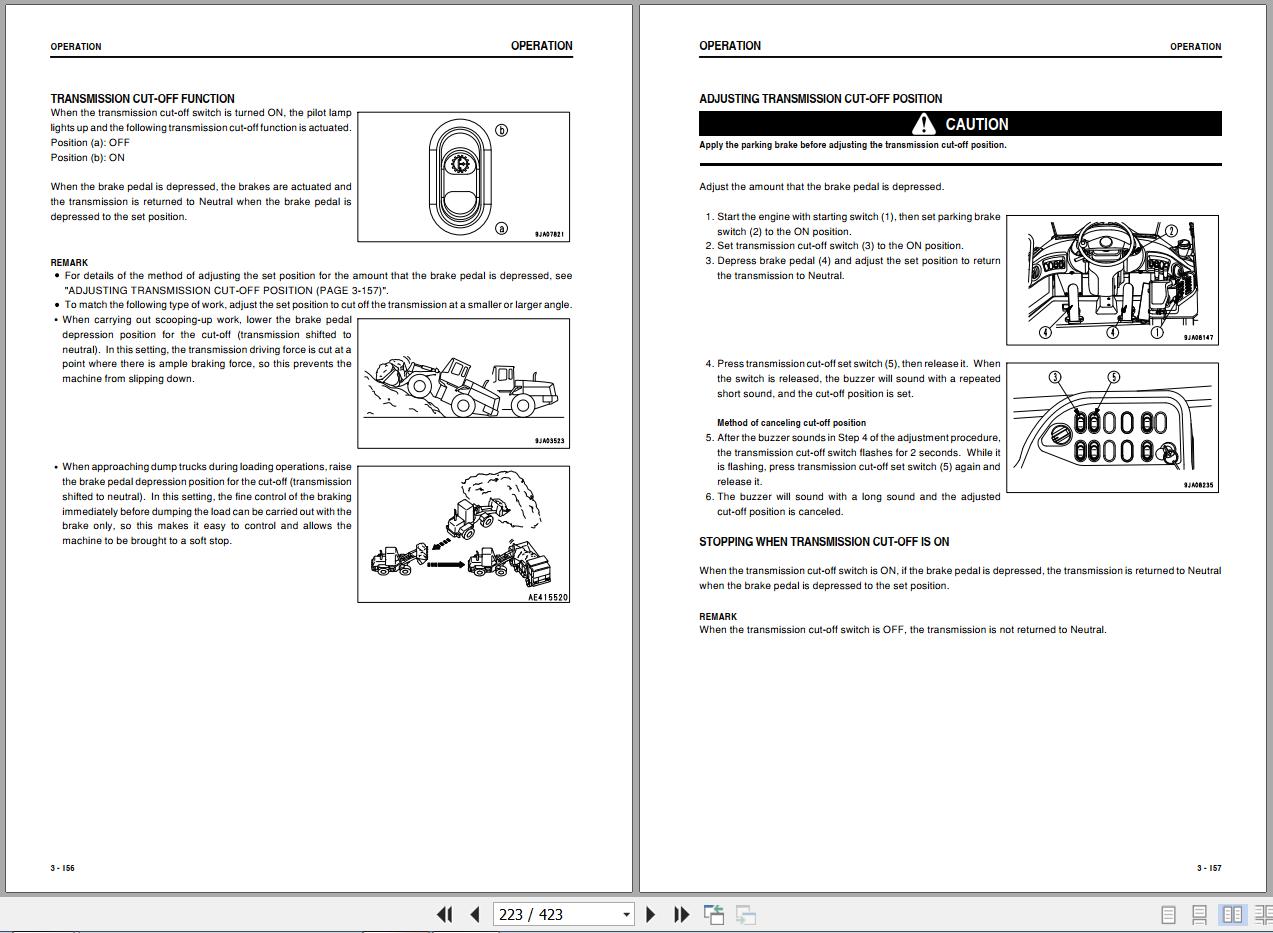The width and height of the screenshot is (1273, 933).
Task: Go forward to next view icon
Action: click(x=746, y=914)
